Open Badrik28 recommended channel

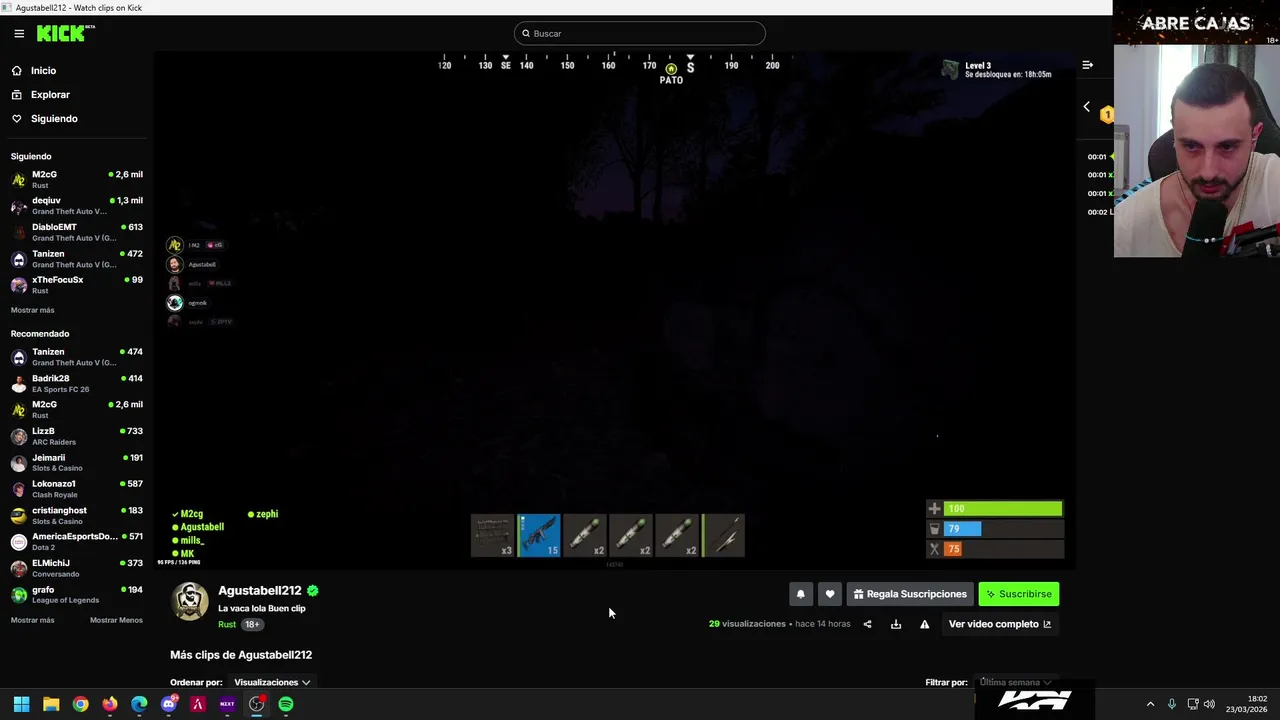(77, 383)
